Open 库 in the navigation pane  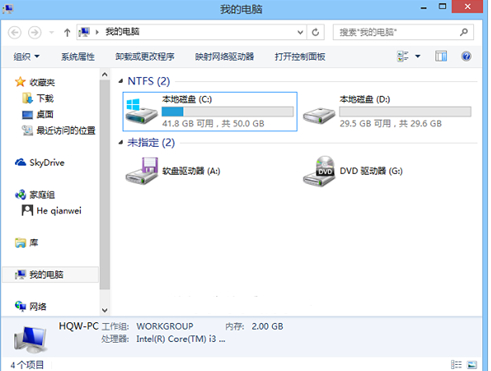click(x=34, y=243)
